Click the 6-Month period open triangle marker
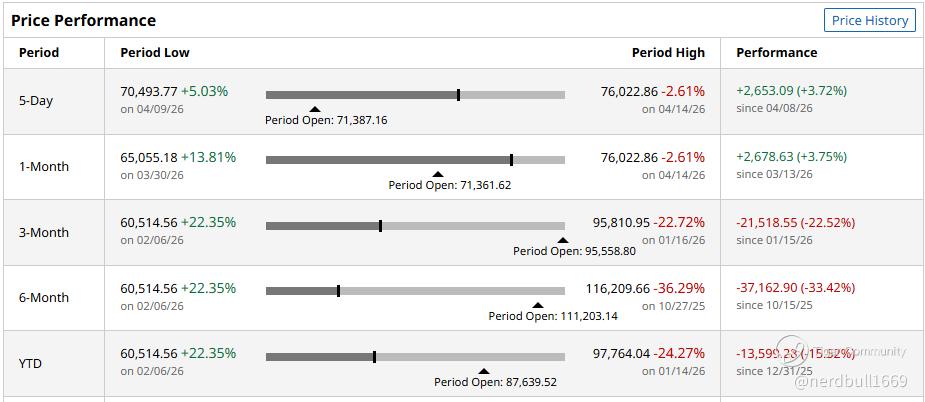Viewport: 925px width, 402px height. pos(537,305)
